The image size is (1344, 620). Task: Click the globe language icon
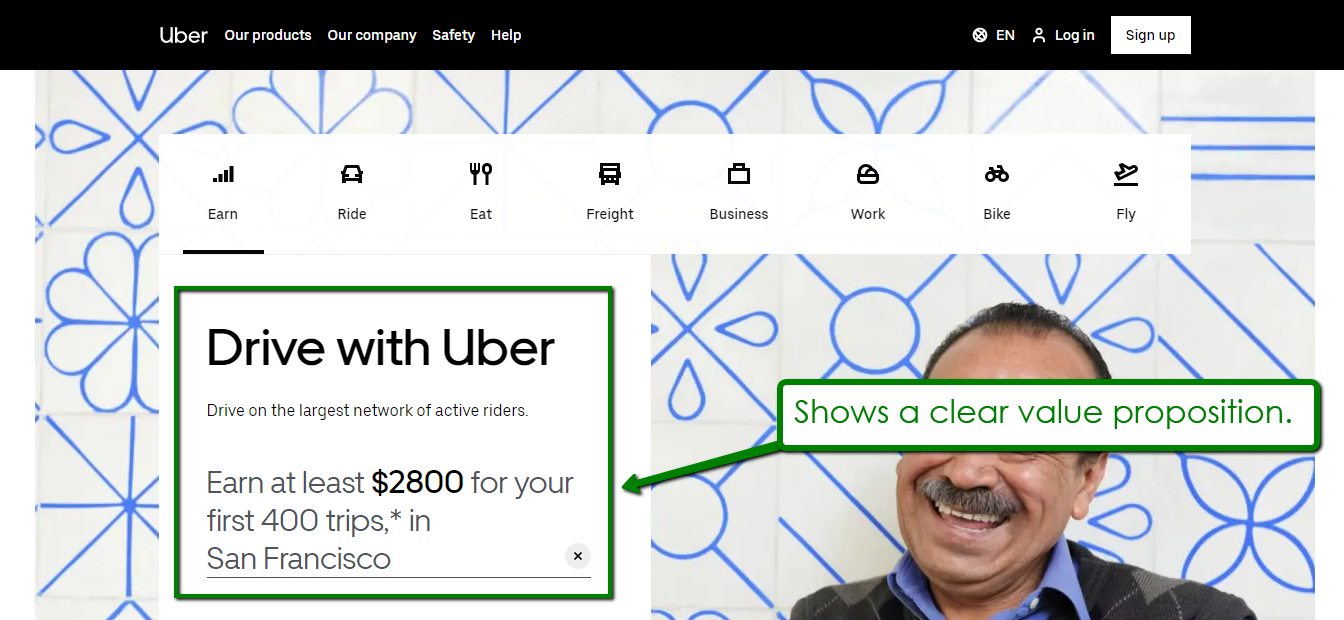[980, 35]
